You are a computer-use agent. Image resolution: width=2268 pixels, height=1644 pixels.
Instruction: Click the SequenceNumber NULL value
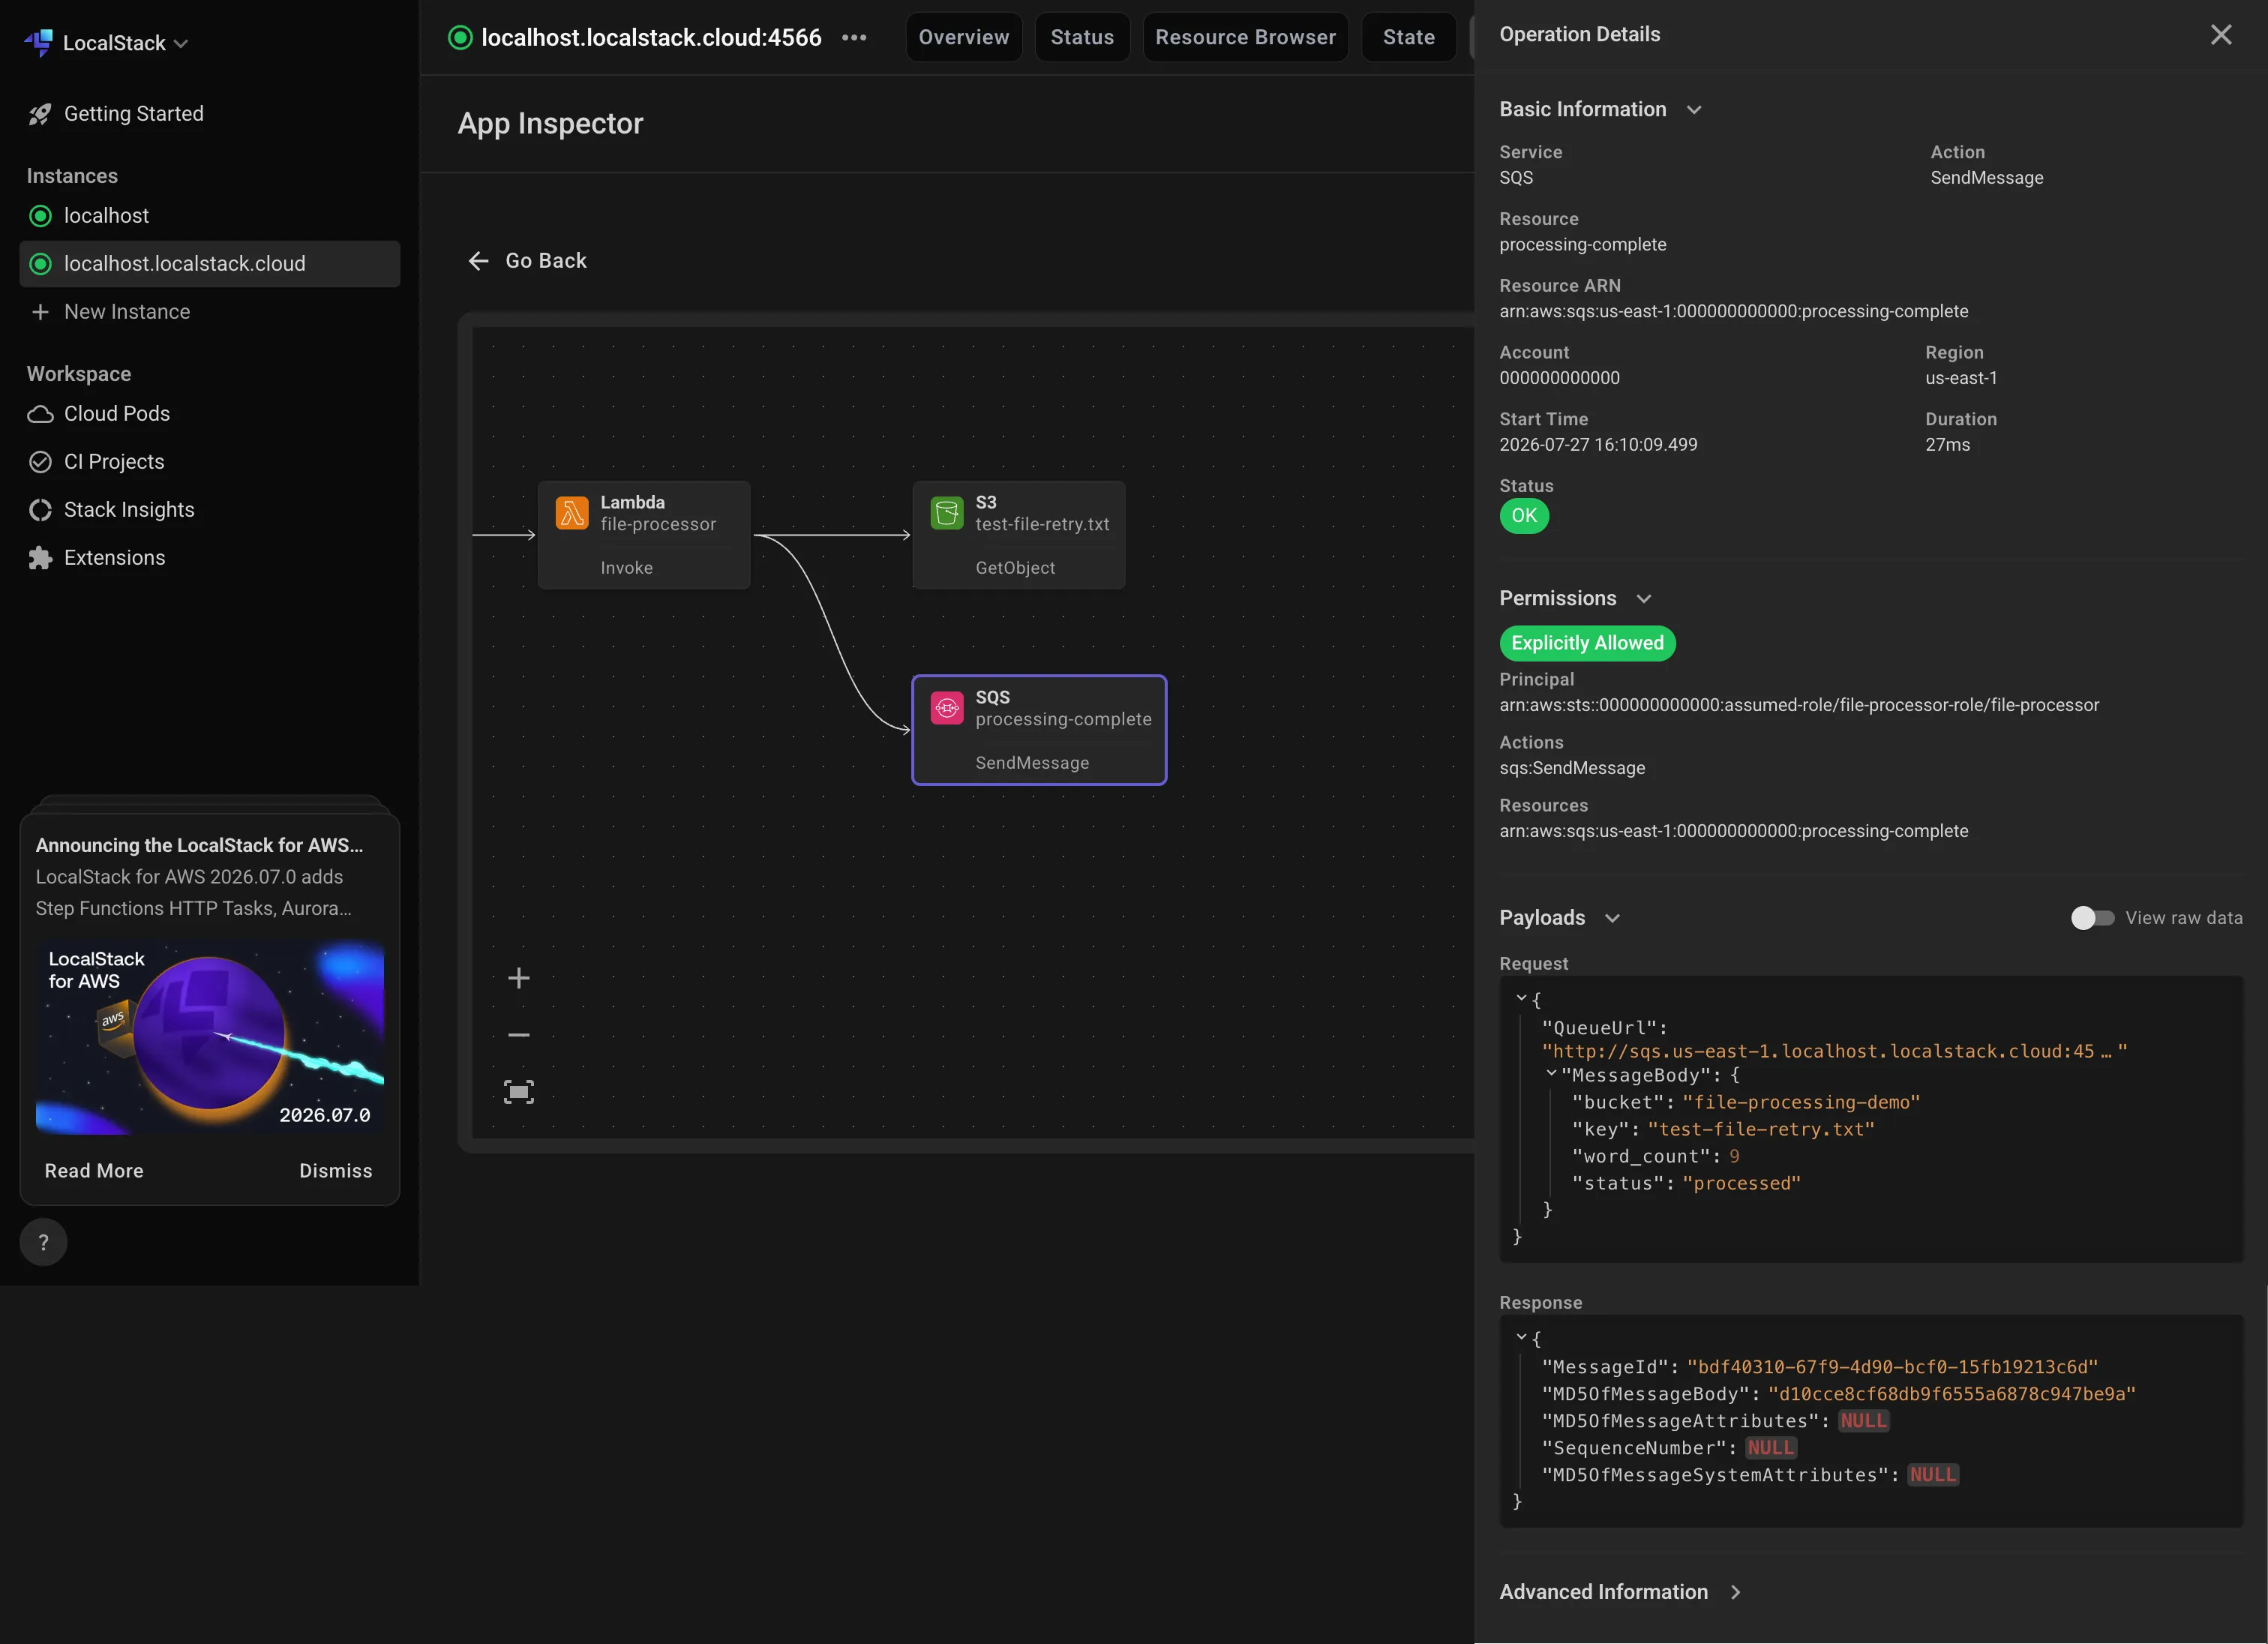click(x=1770, y=1448)
